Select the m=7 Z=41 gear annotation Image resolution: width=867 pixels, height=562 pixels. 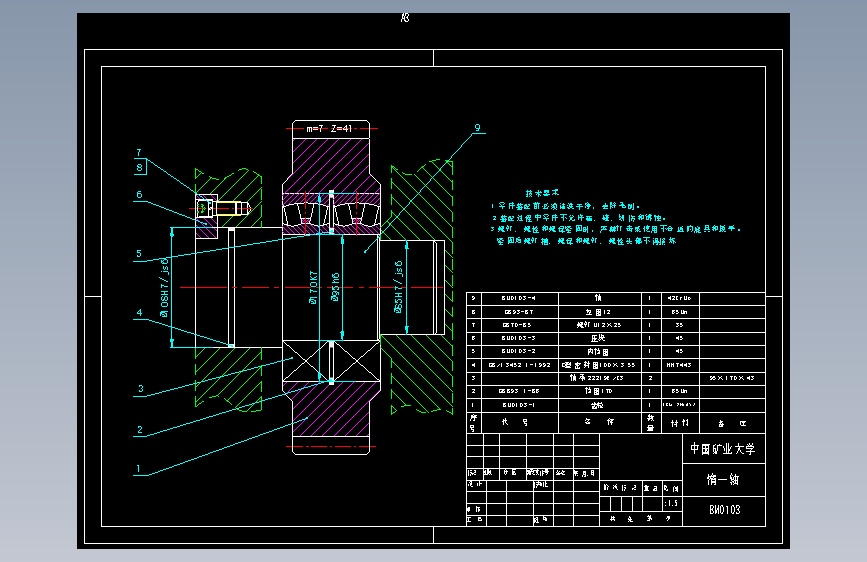coord(329,129)
